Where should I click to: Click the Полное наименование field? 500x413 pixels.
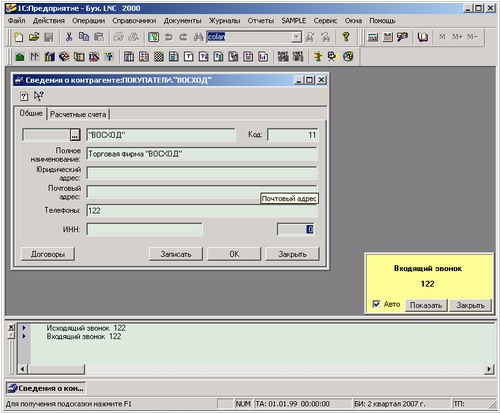tap(202, 154)
